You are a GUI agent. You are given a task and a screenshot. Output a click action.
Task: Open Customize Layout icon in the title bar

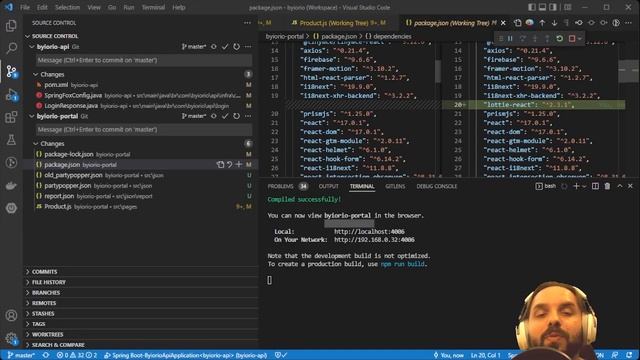[568, 7]
